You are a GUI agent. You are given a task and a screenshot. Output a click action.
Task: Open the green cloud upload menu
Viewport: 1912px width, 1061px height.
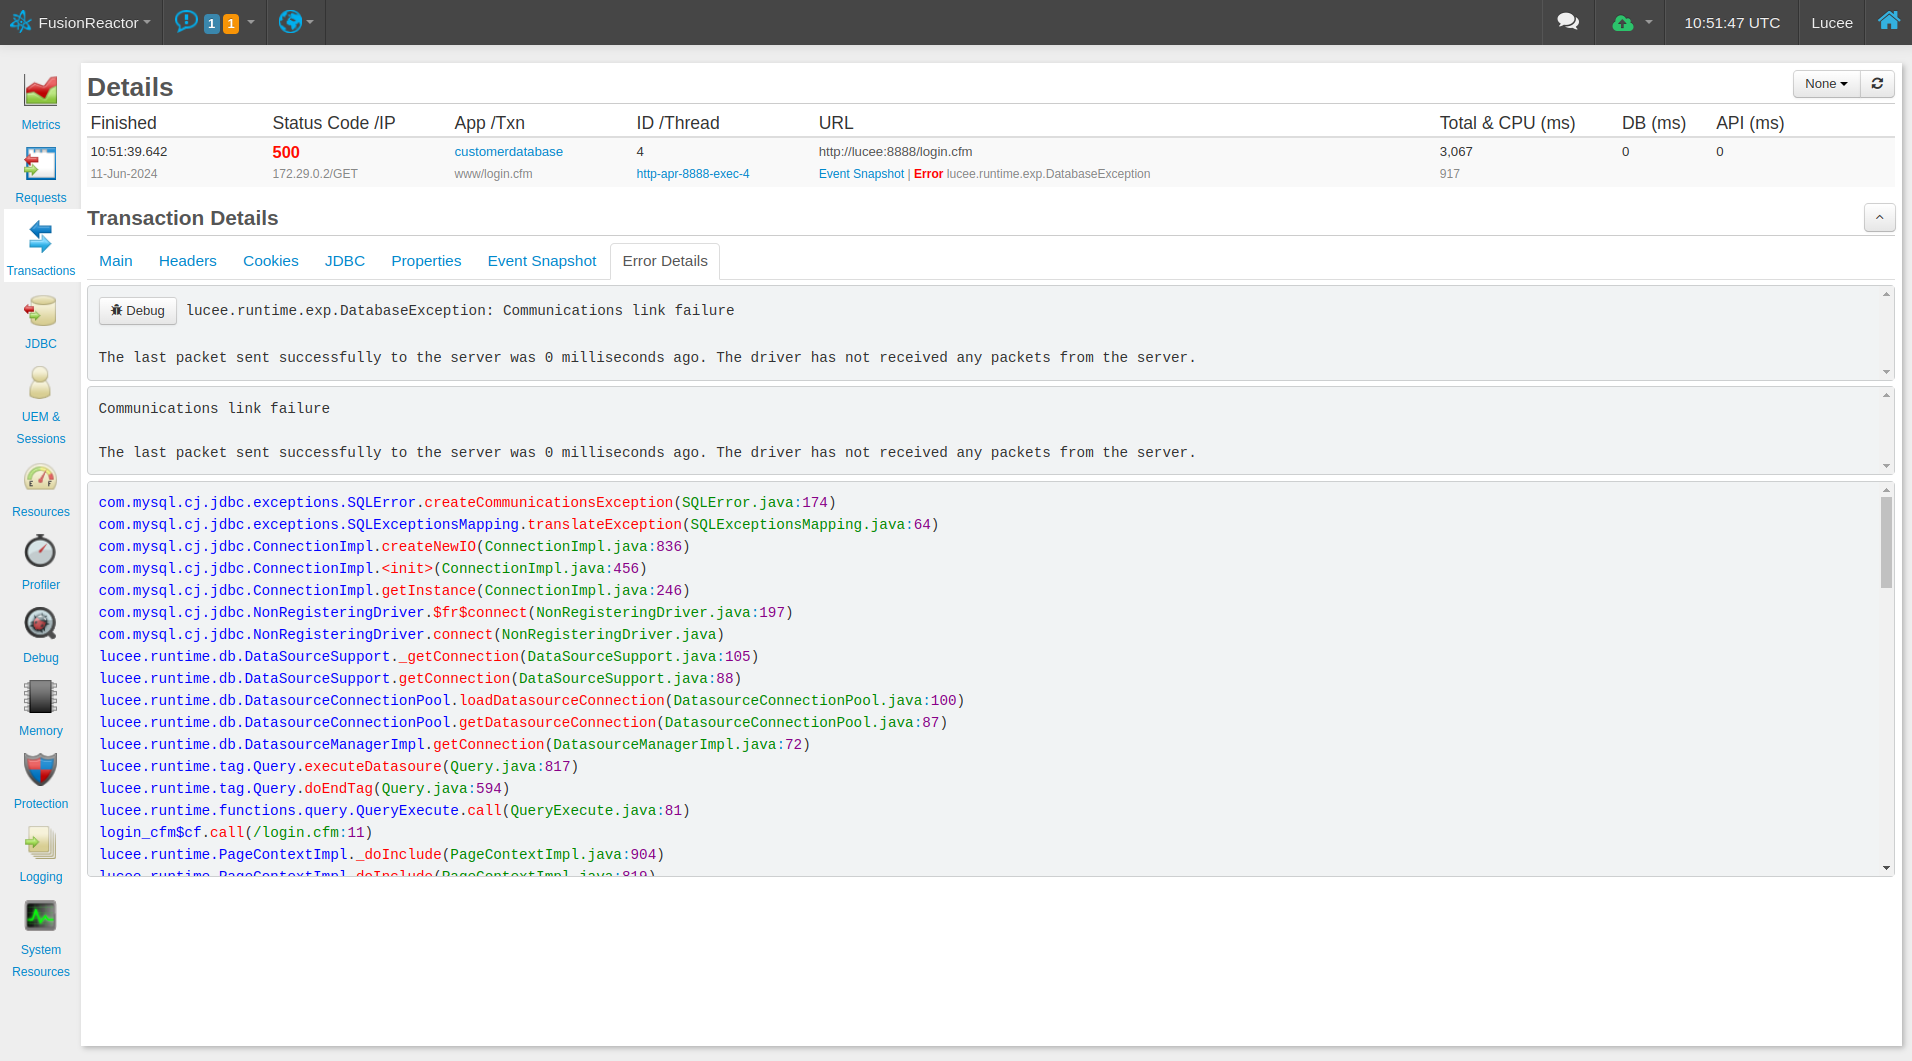pyautogui.click(x=1632, y=22)
